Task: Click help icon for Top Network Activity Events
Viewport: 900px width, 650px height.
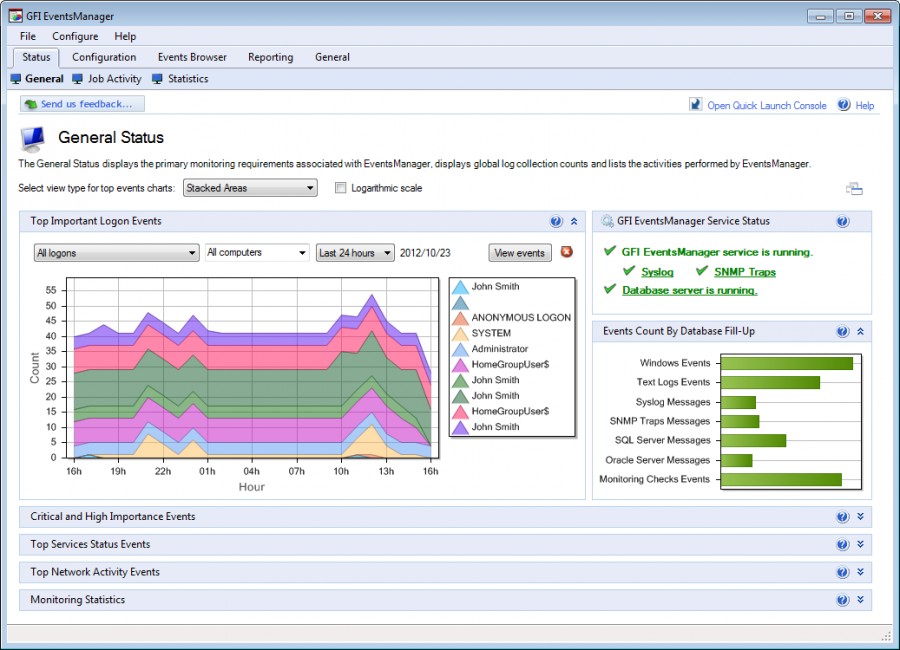Action: coord(842,572)
